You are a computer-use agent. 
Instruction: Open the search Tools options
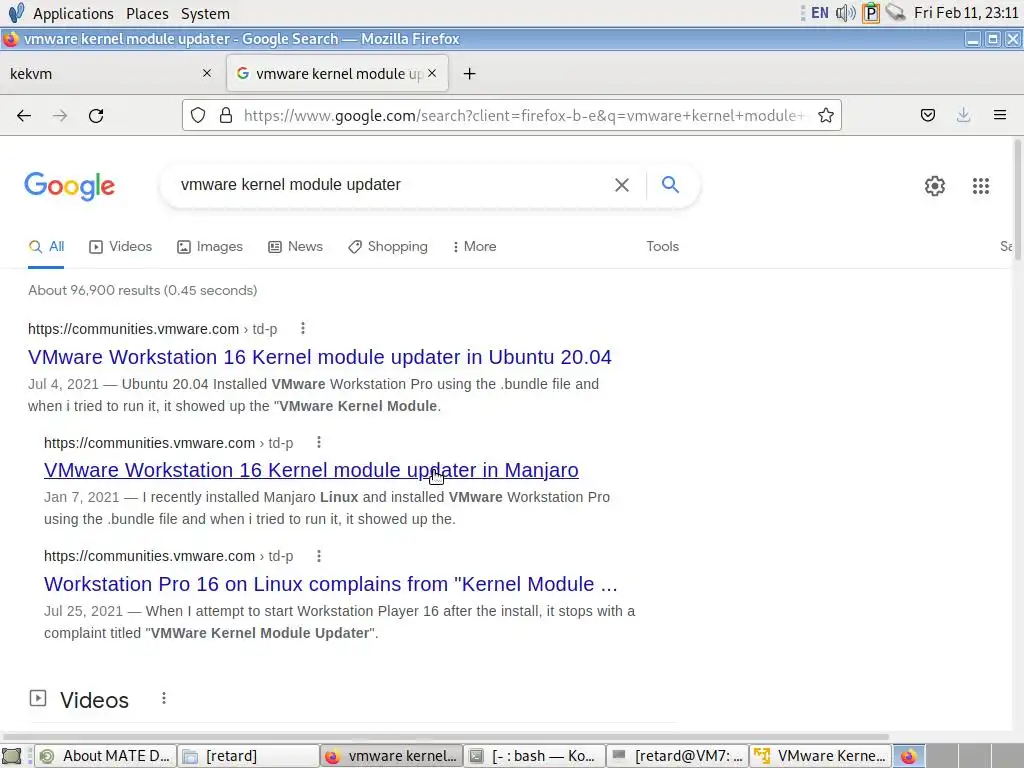point(662,246)
